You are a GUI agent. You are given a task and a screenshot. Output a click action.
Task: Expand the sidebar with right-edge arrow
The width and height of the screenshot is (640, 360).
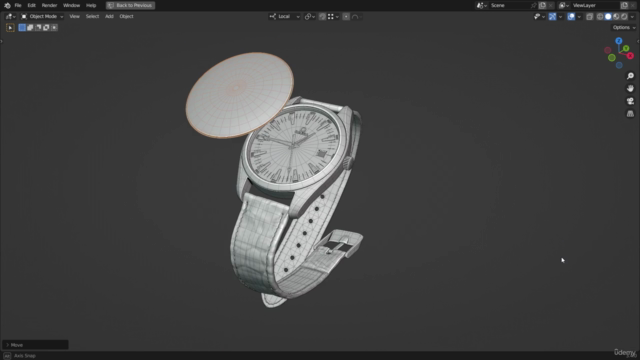point(638,41)
